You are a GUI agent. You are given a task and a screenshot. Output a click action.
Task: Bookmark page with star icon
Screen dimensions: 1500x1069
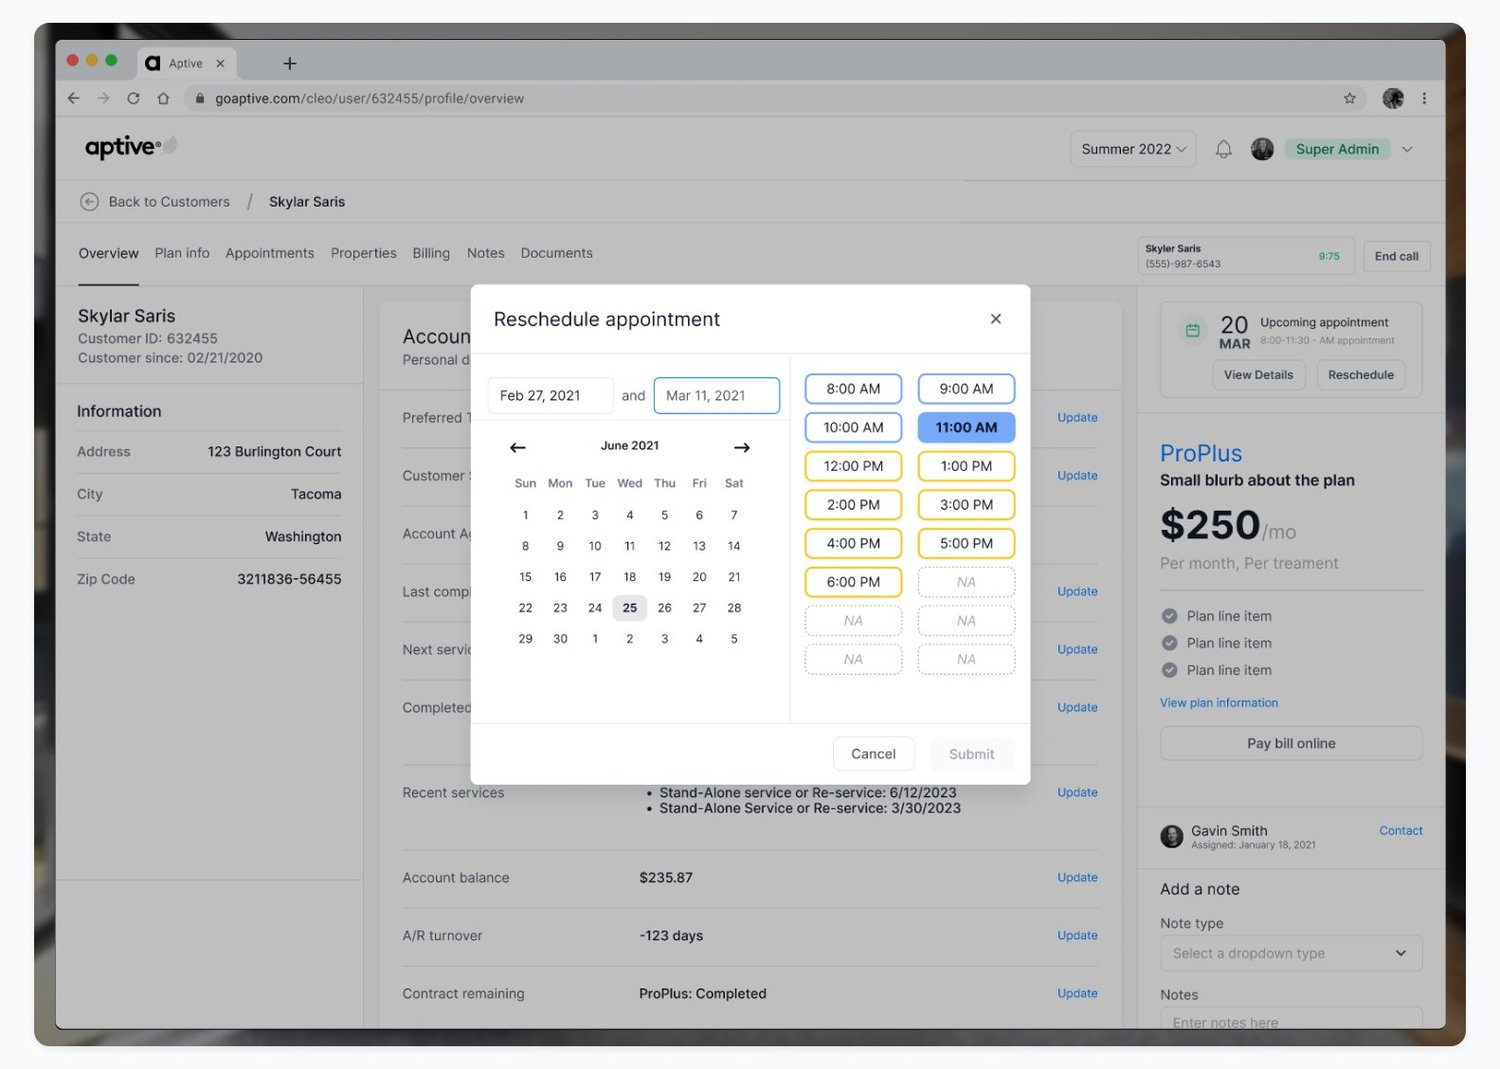coord(1350,98)
